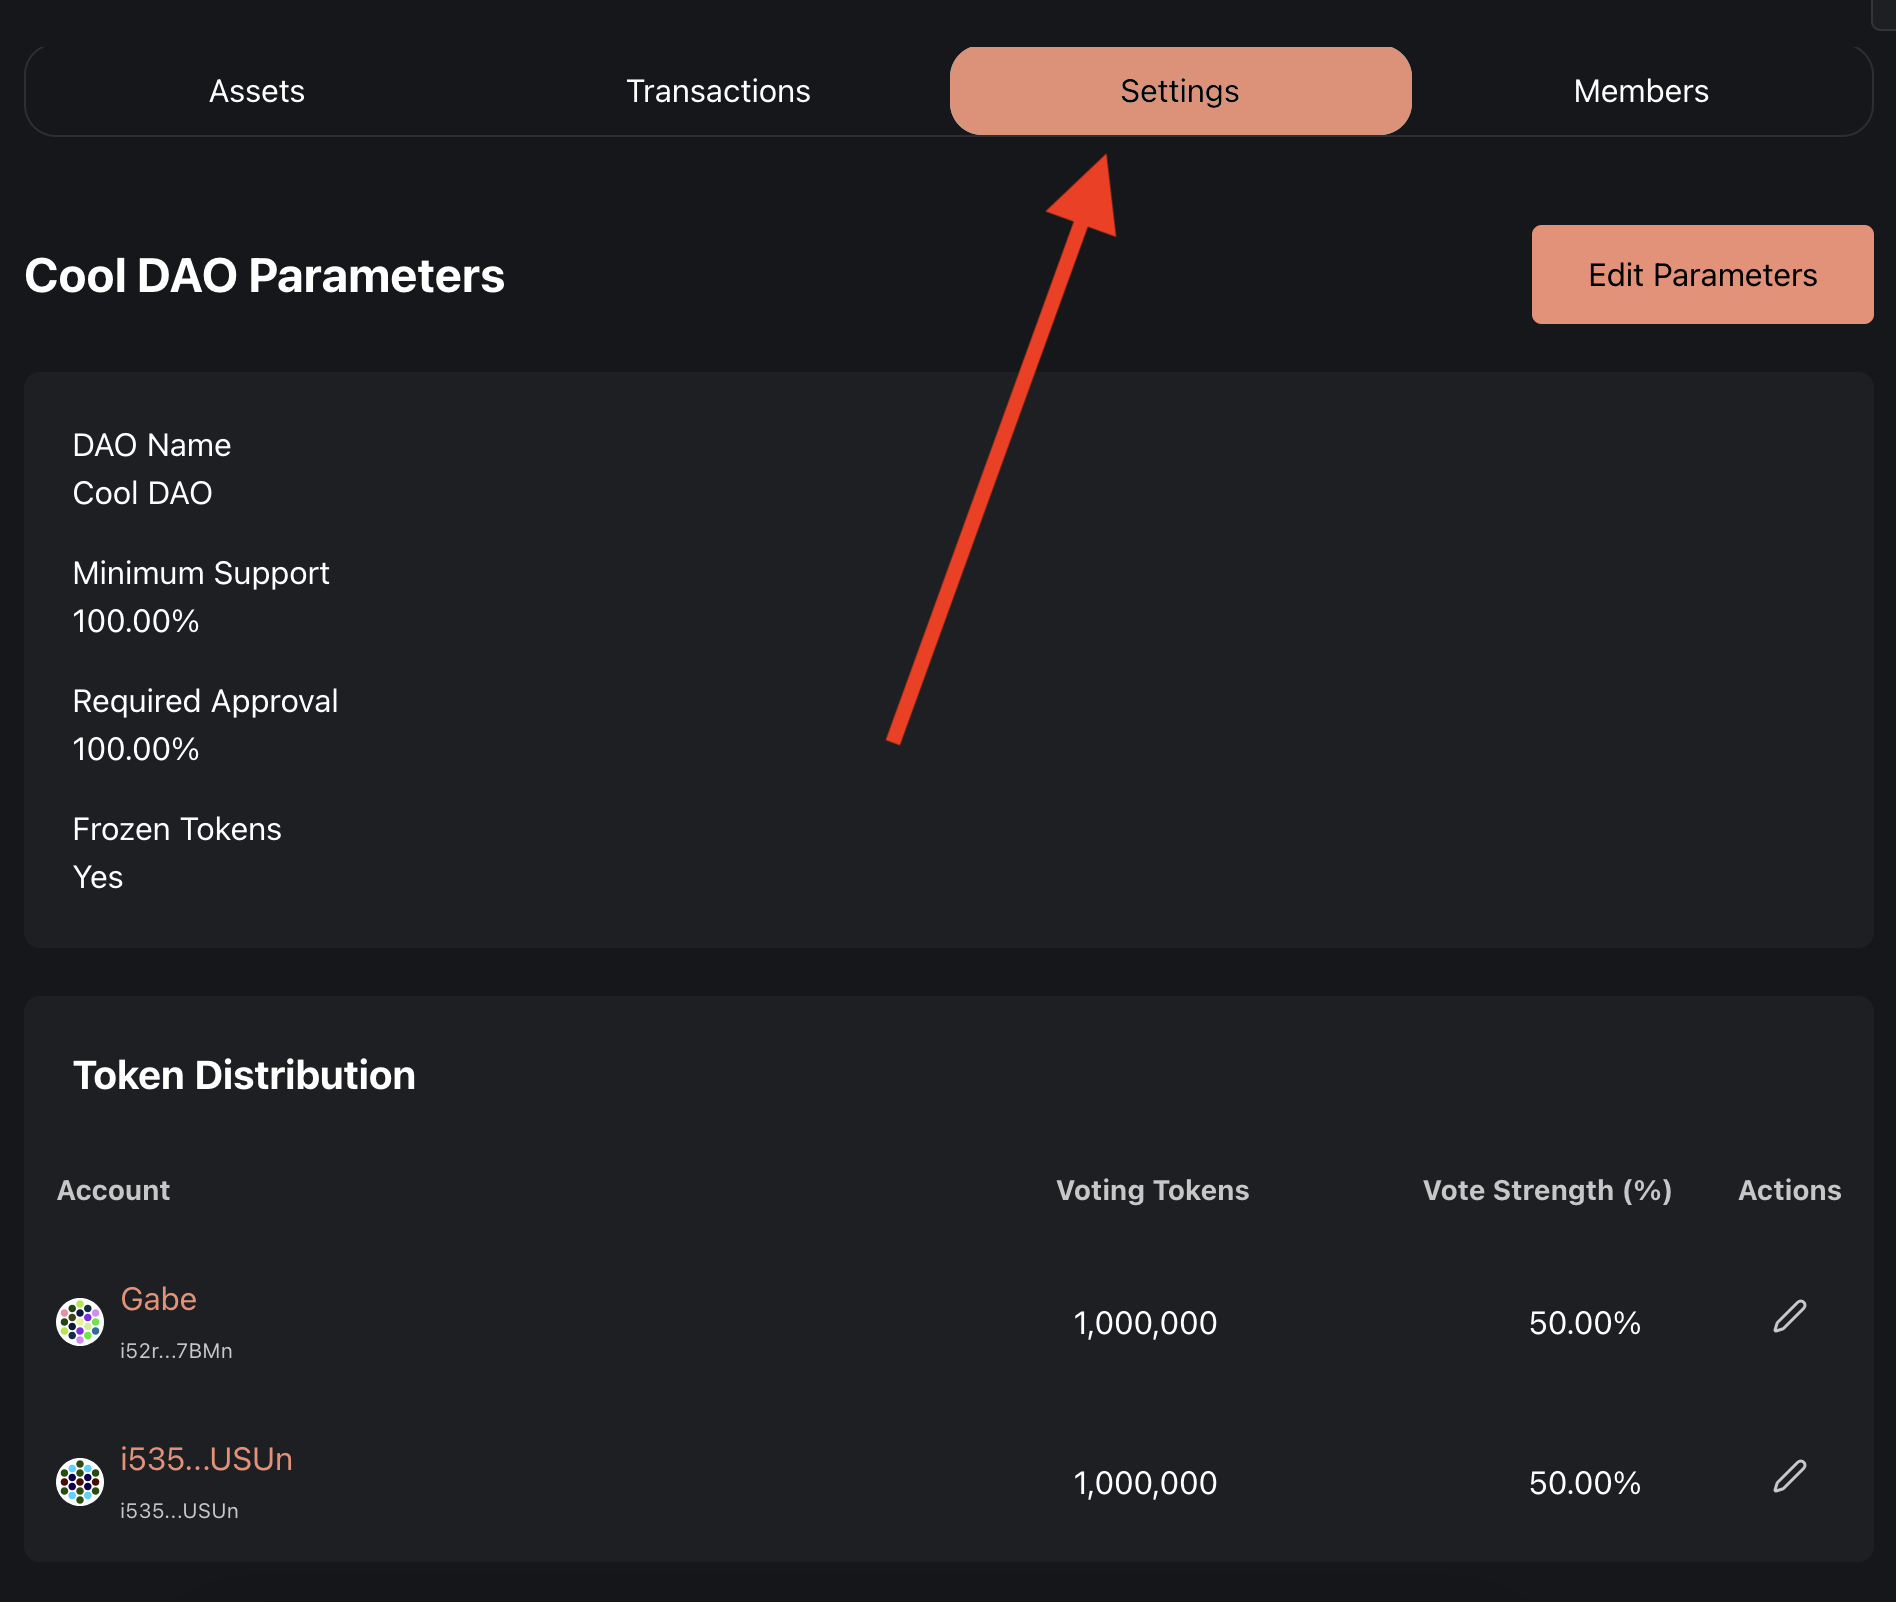Edit Gabe's token allocation pencil icon
This screenshot has height=1602, width=1896.
click(x=1789, y=1316)
